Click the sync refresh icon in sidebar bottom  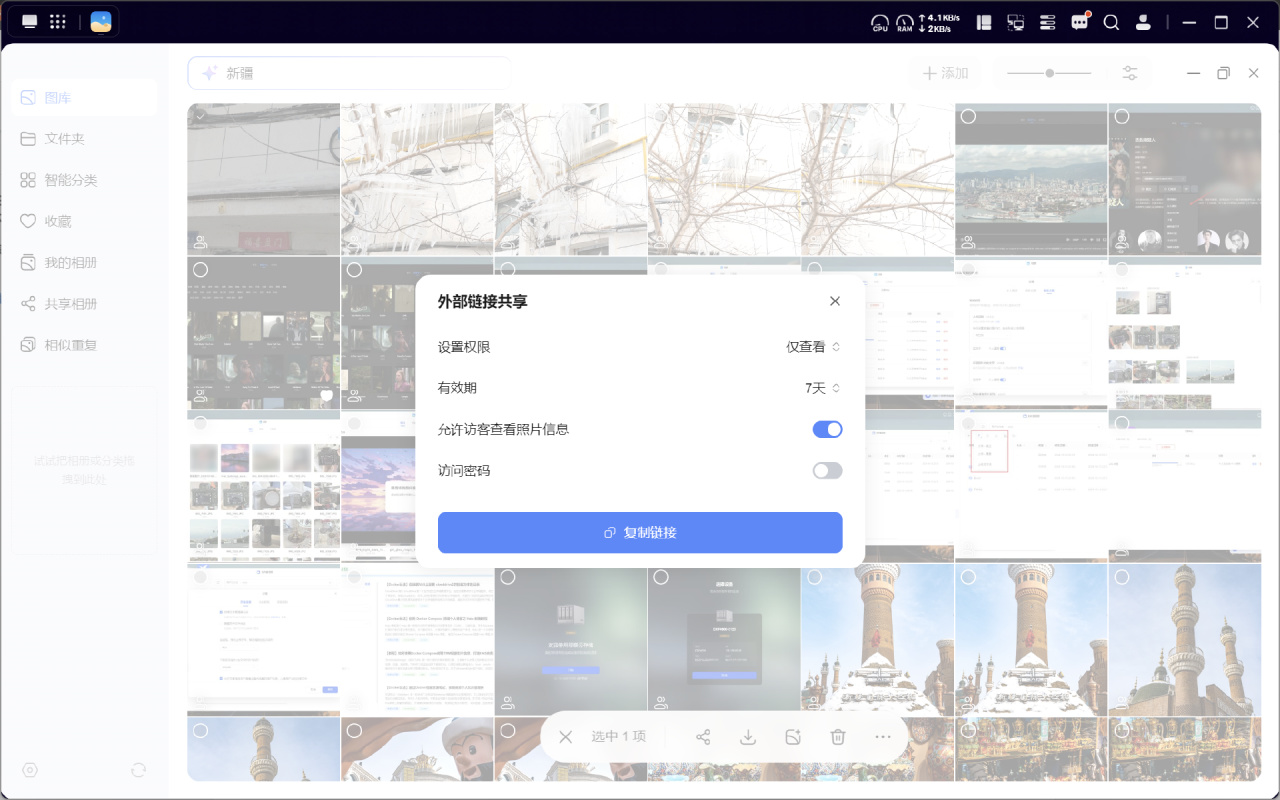point(138,770)
